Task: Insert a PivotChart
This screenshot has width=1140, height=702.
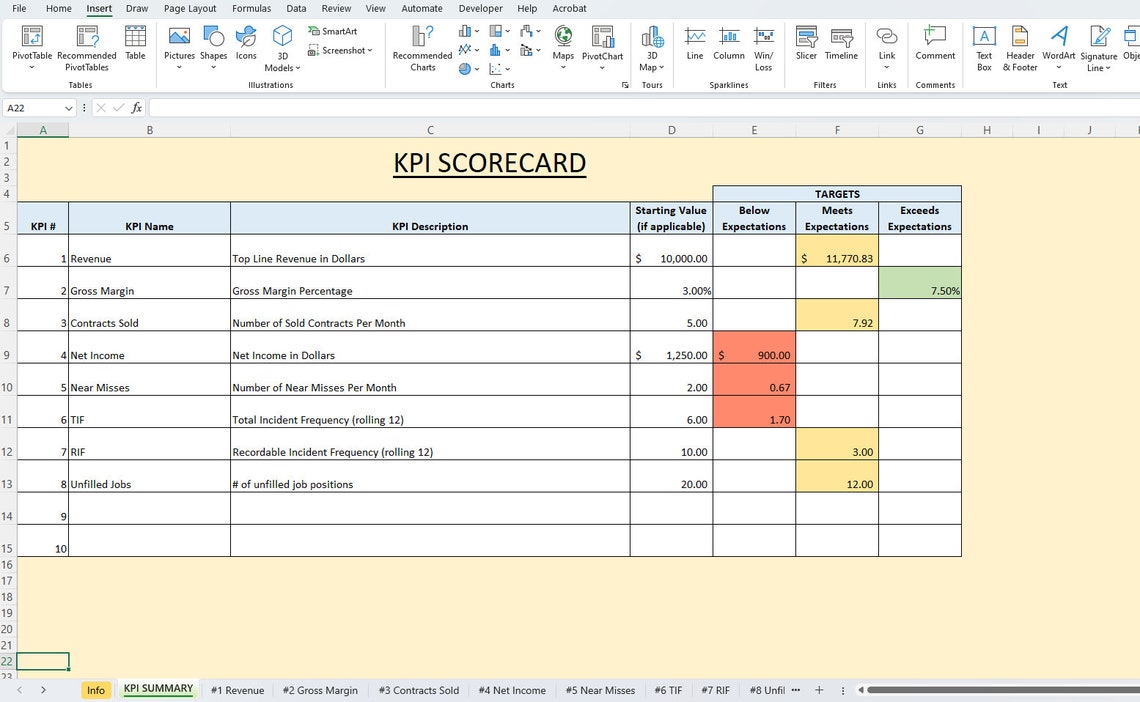Action: pos(602,47)
